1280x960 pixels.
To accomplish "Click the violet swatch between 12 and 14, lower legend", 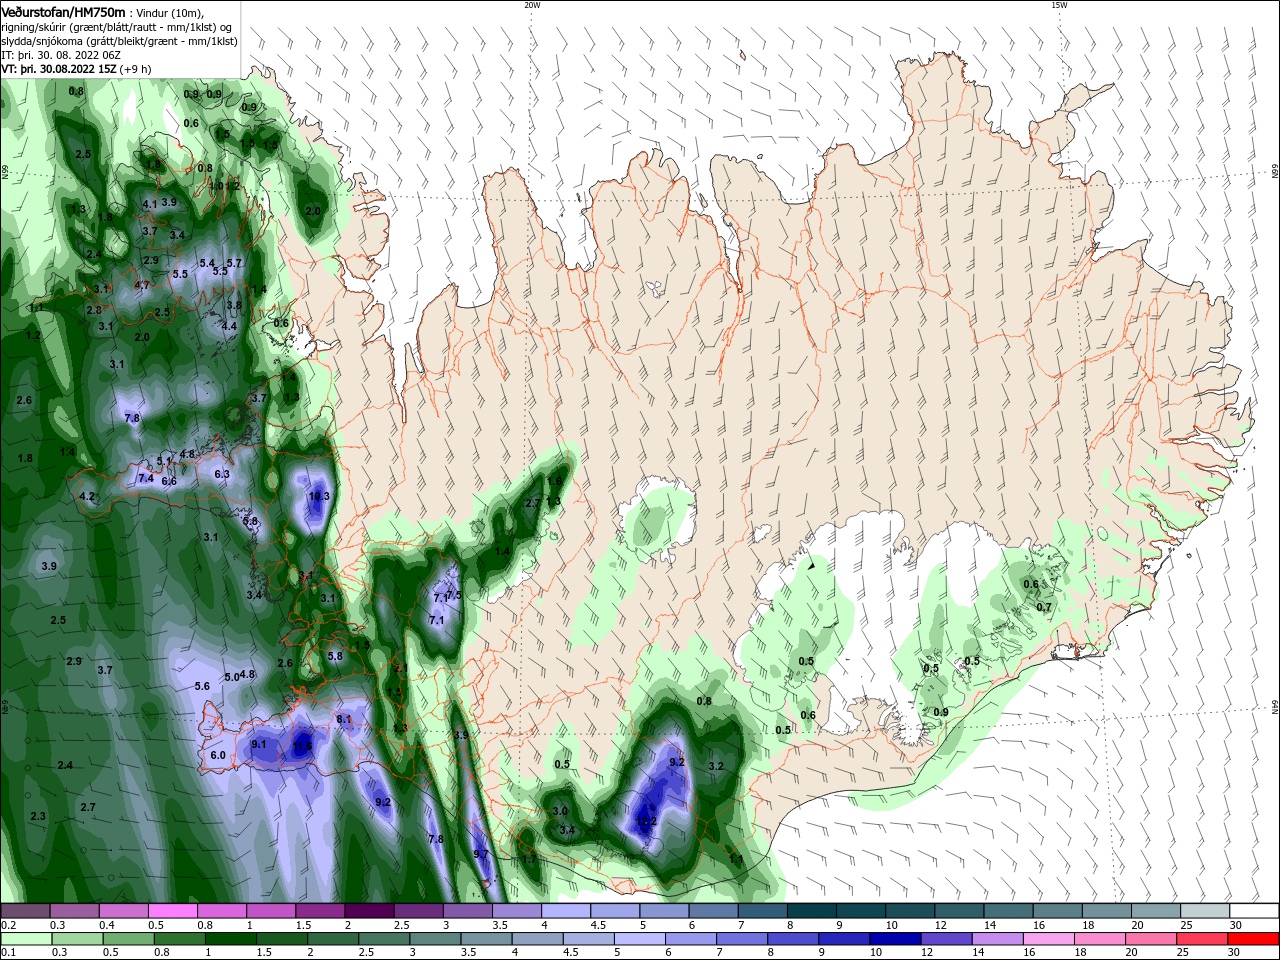I will pyautogui.click(x=945, y=939).
